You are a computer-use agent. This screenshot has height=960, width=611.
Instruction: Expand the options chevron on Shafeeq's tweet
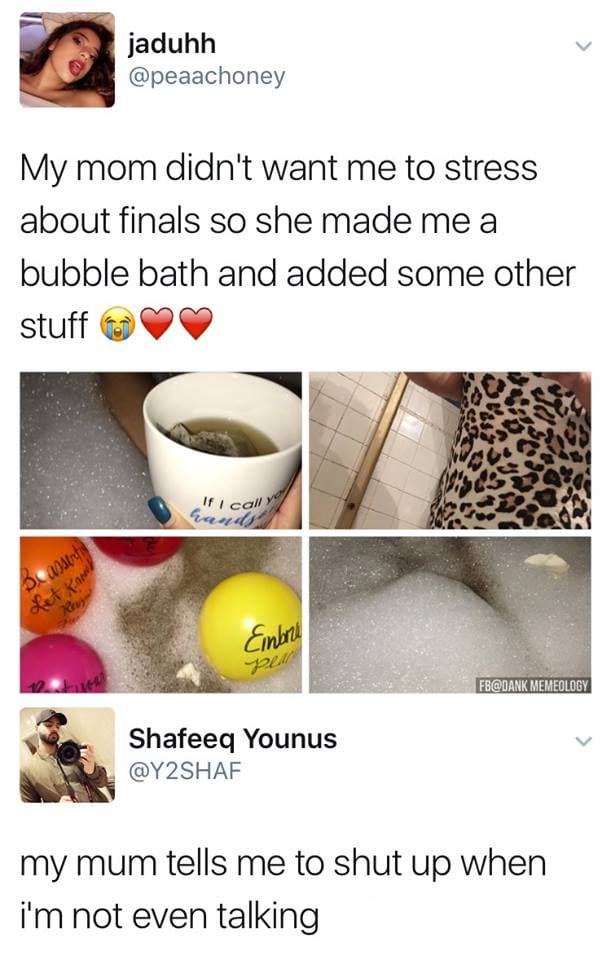tap(583, 741)
